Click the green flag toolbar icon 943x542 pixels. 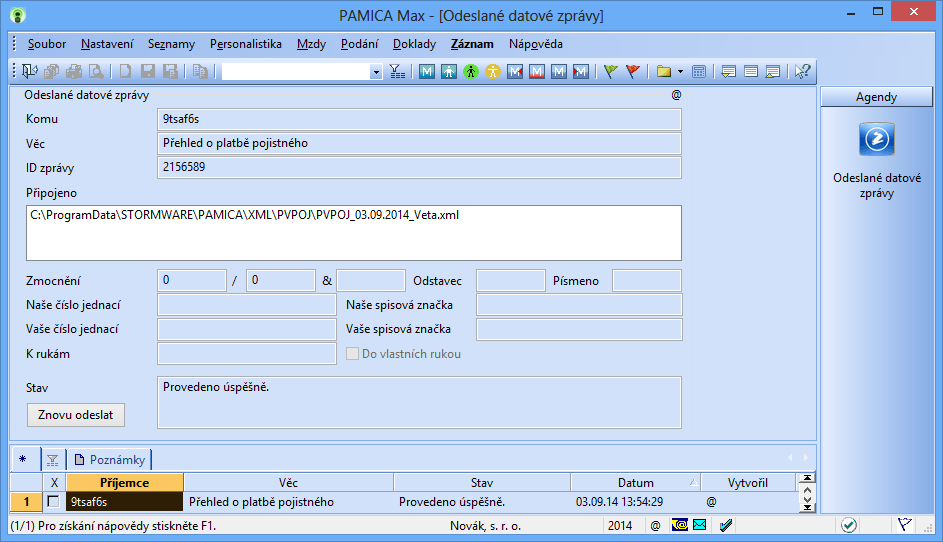(611, 72)
